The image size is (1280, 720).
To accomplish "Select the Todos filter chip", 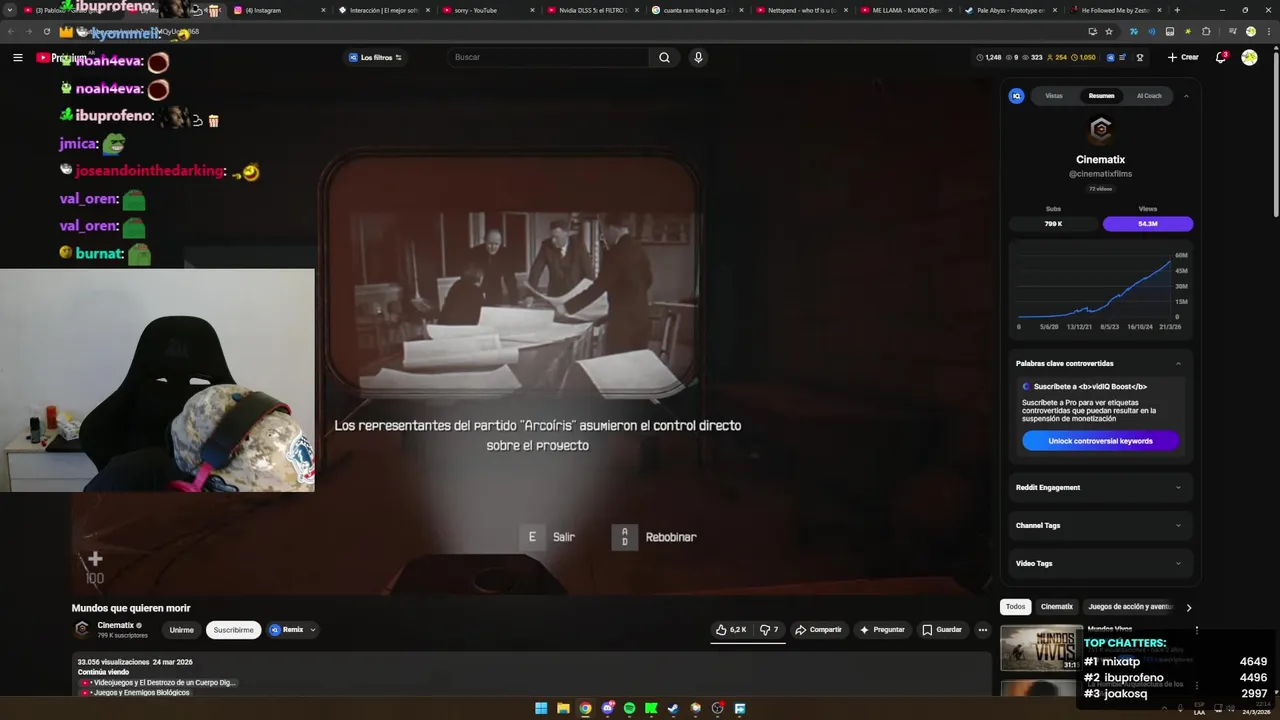I will coord(1015,607).
